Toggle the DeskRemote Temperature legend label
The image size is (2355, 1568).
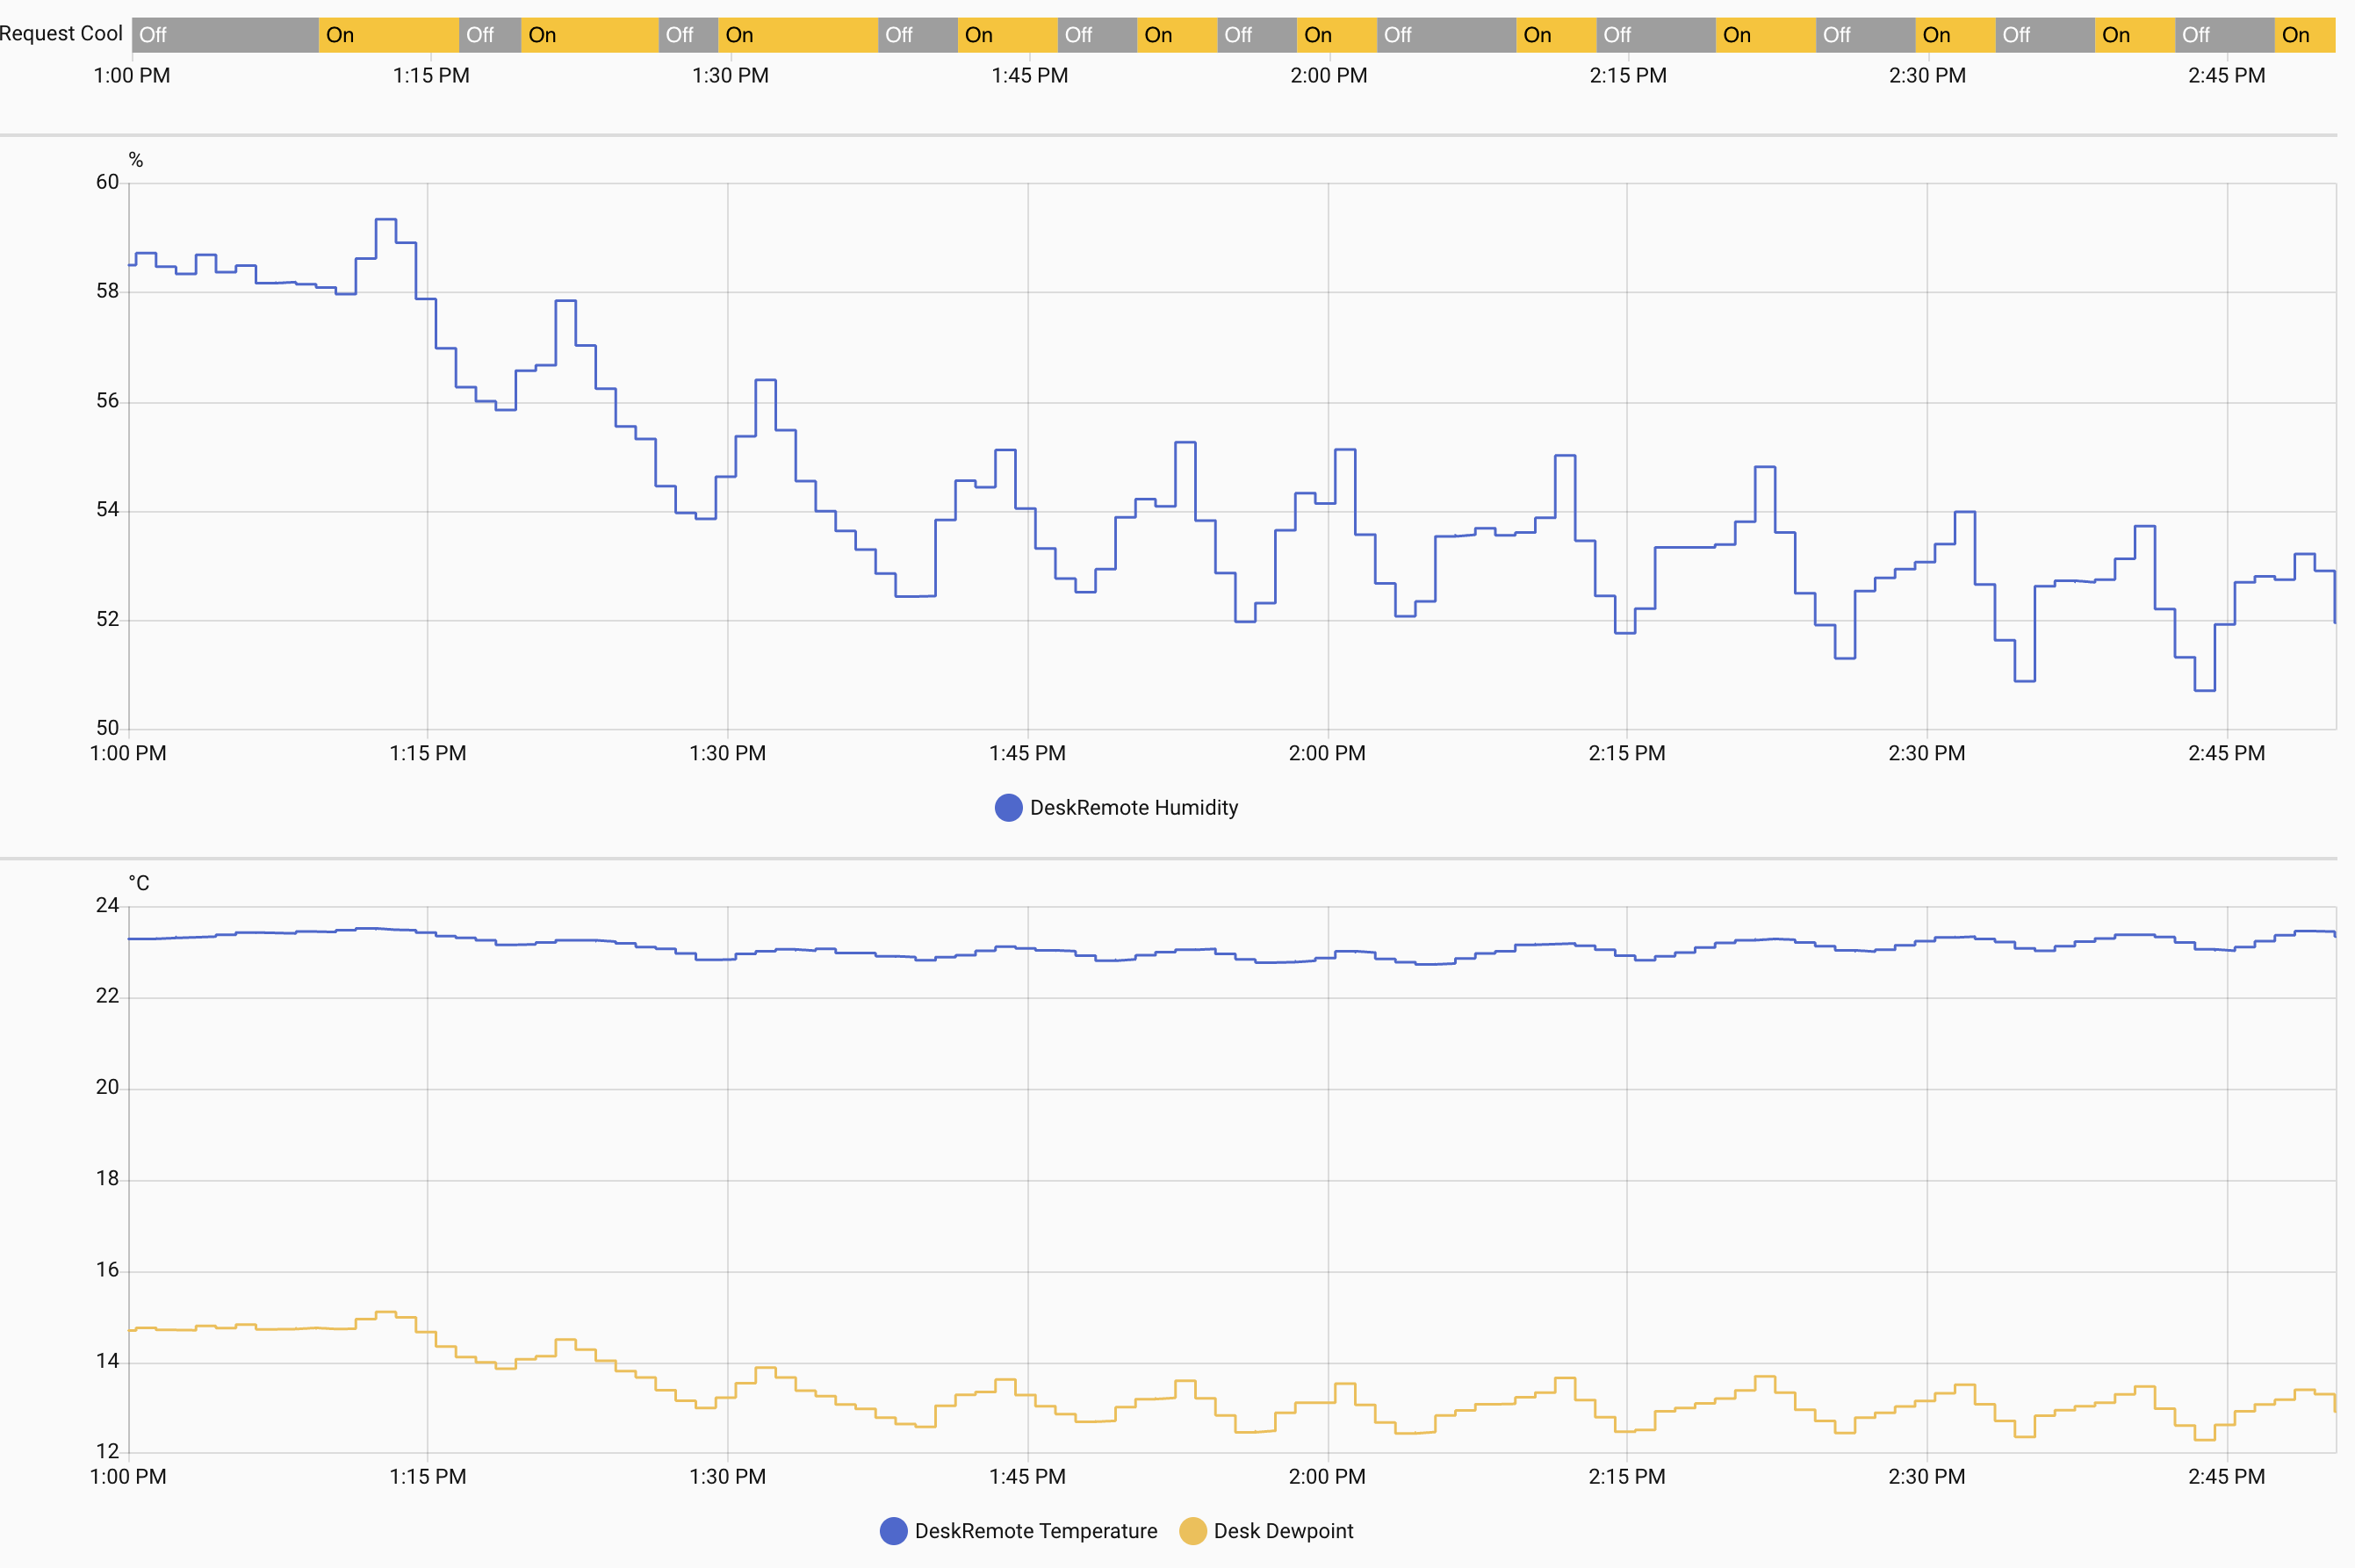pos(1035,1531)
